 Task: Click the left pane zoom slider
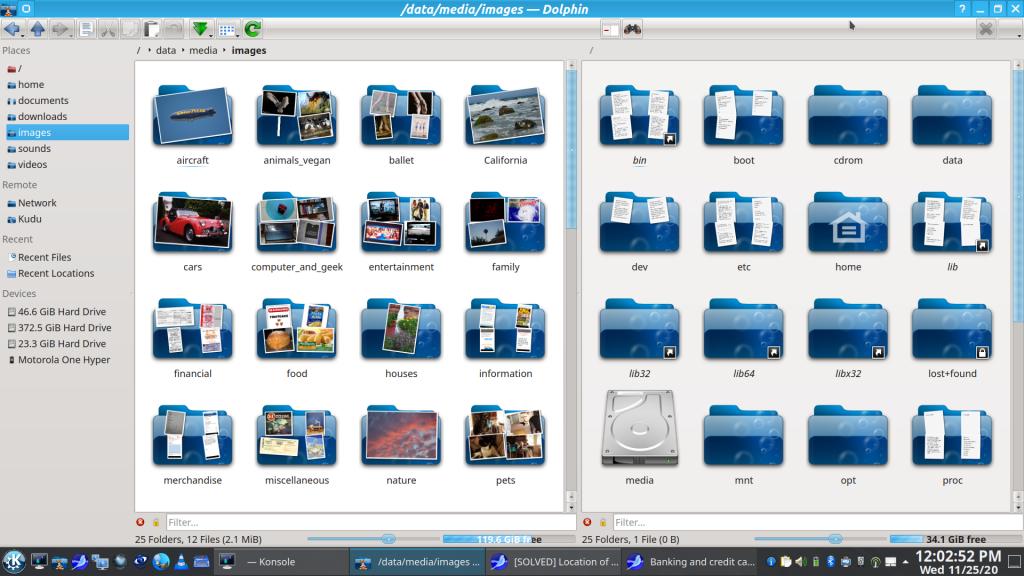[x=388, y=539]
